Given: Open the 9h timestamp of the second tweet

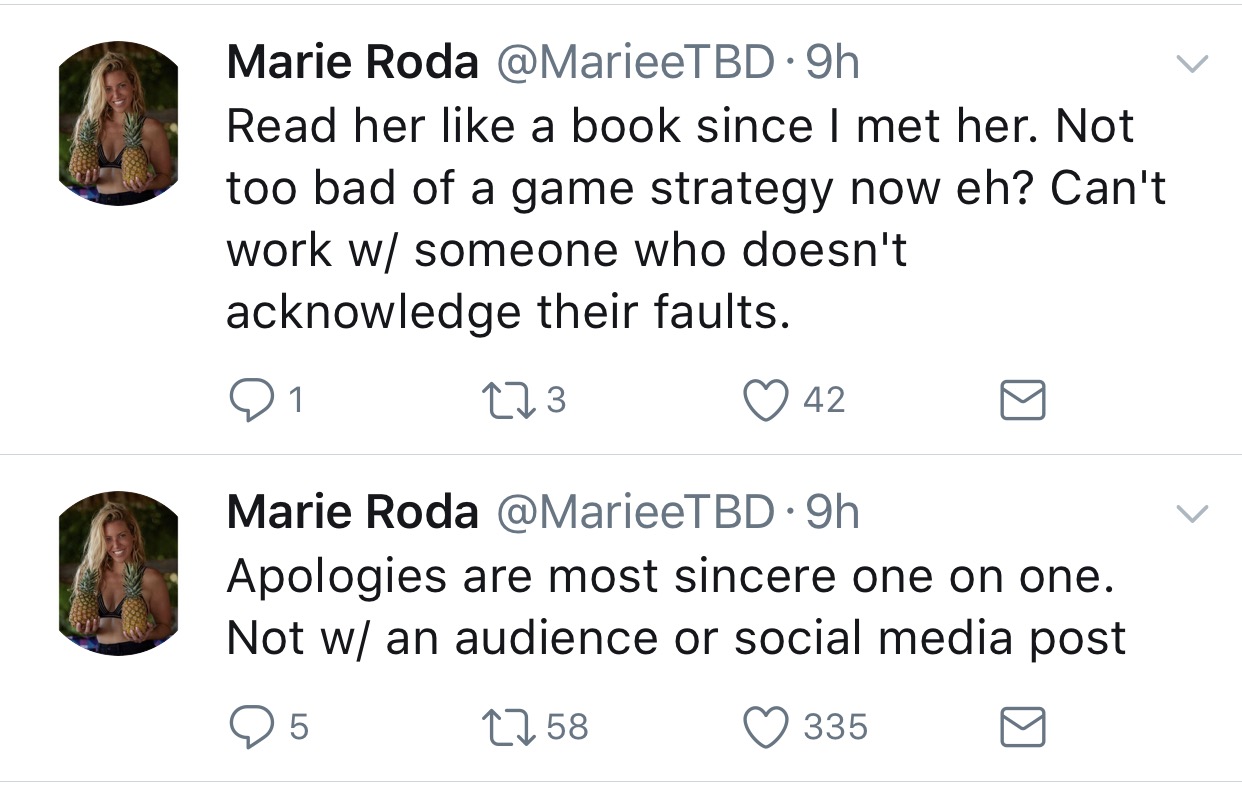Looking at the screenshot, I should pyautogui.click(x=832, y=513).
